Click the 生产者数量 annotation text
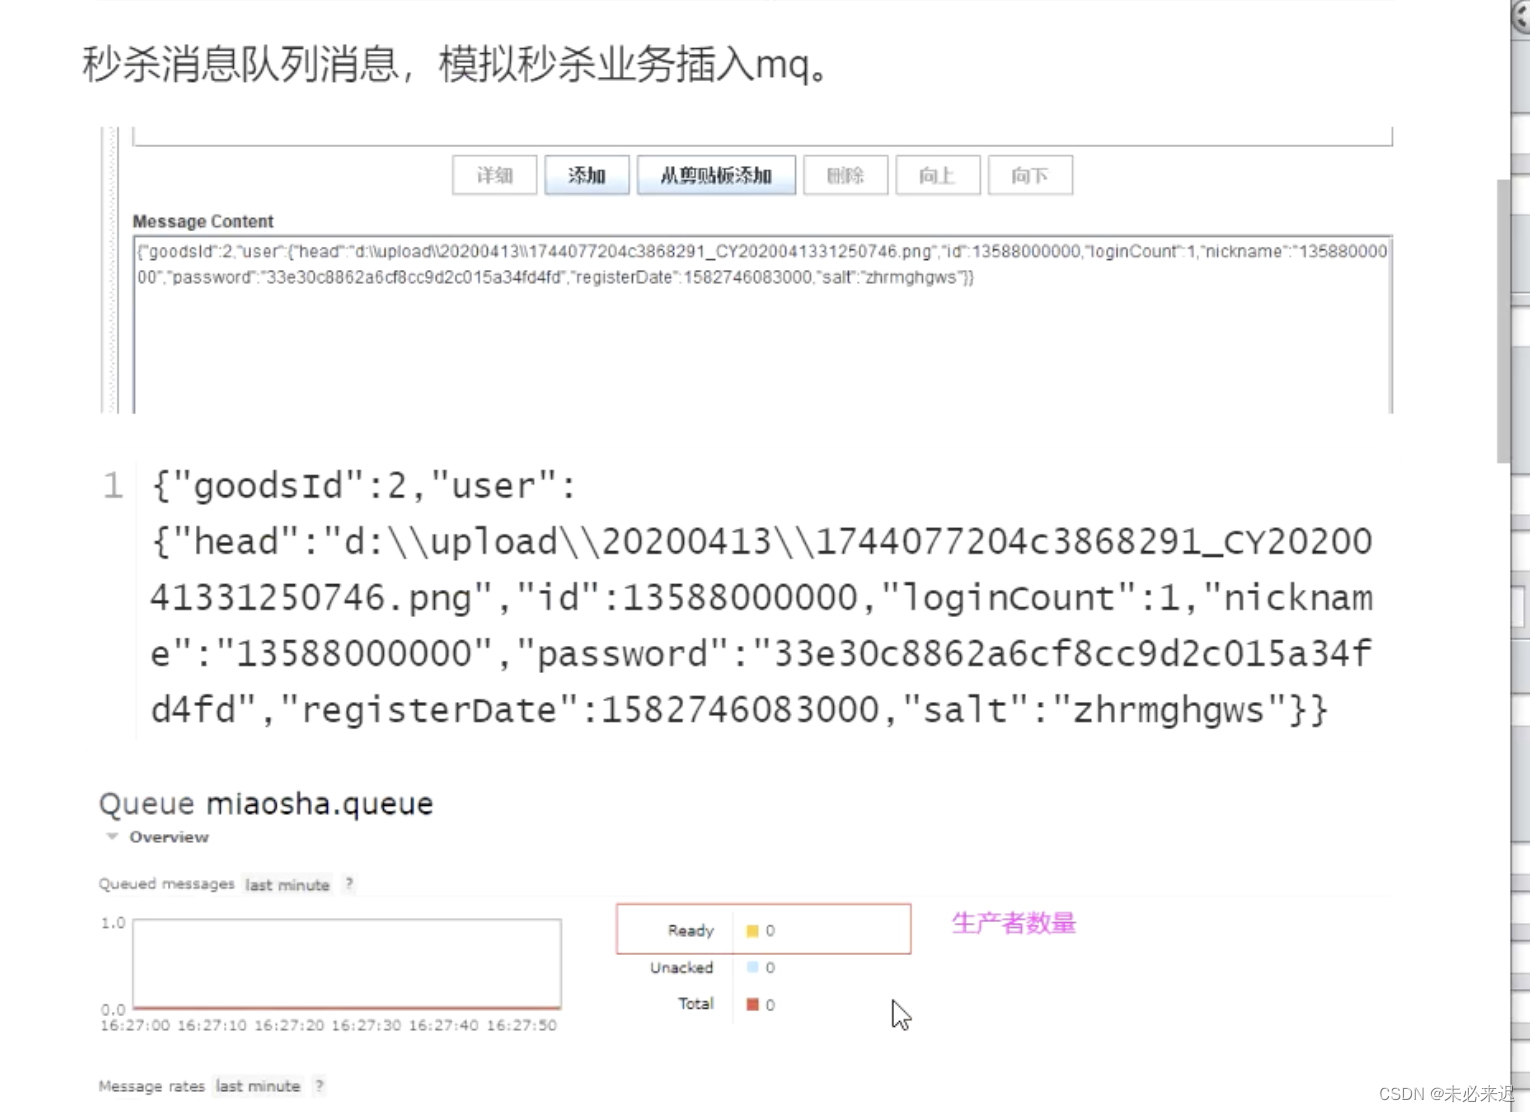 [1013, 923]
